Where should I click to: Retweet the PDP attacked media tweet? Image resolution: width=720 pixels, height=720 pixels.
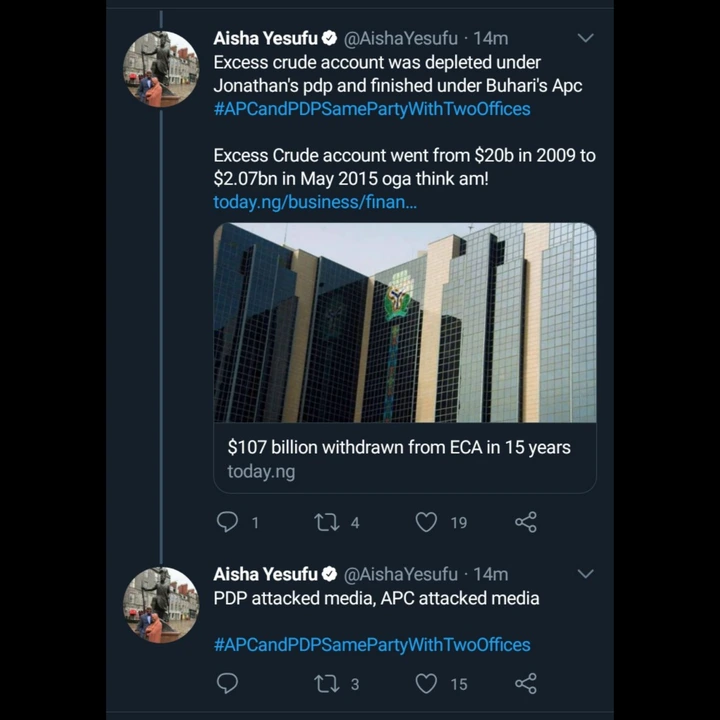pyautogui.click(x=327, y=684)
